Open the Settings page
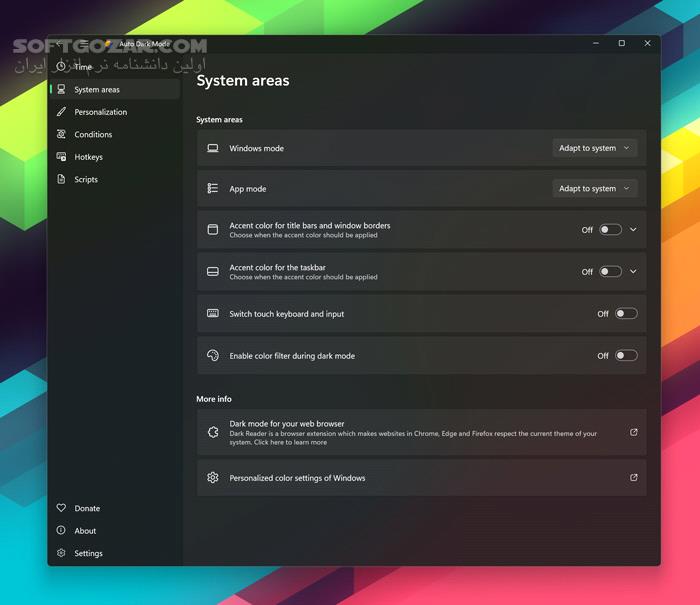 (x=116, y=553)
